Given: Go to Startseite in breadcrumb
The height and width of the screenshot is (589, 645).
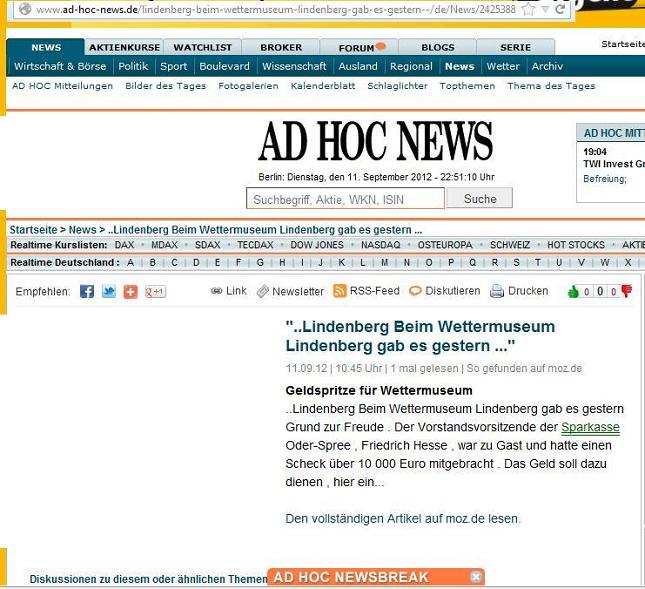Looking at the screenshot, I should coord(33,230).
